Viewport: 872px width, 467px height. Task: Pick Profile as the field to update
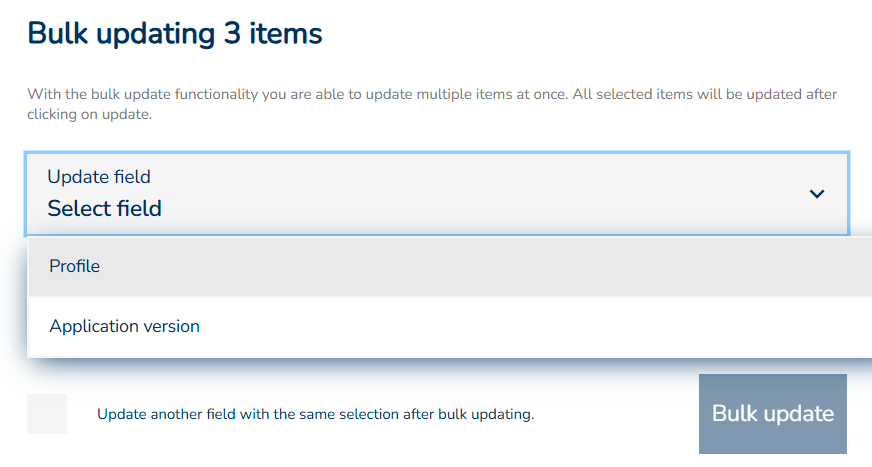pos(75,267)
